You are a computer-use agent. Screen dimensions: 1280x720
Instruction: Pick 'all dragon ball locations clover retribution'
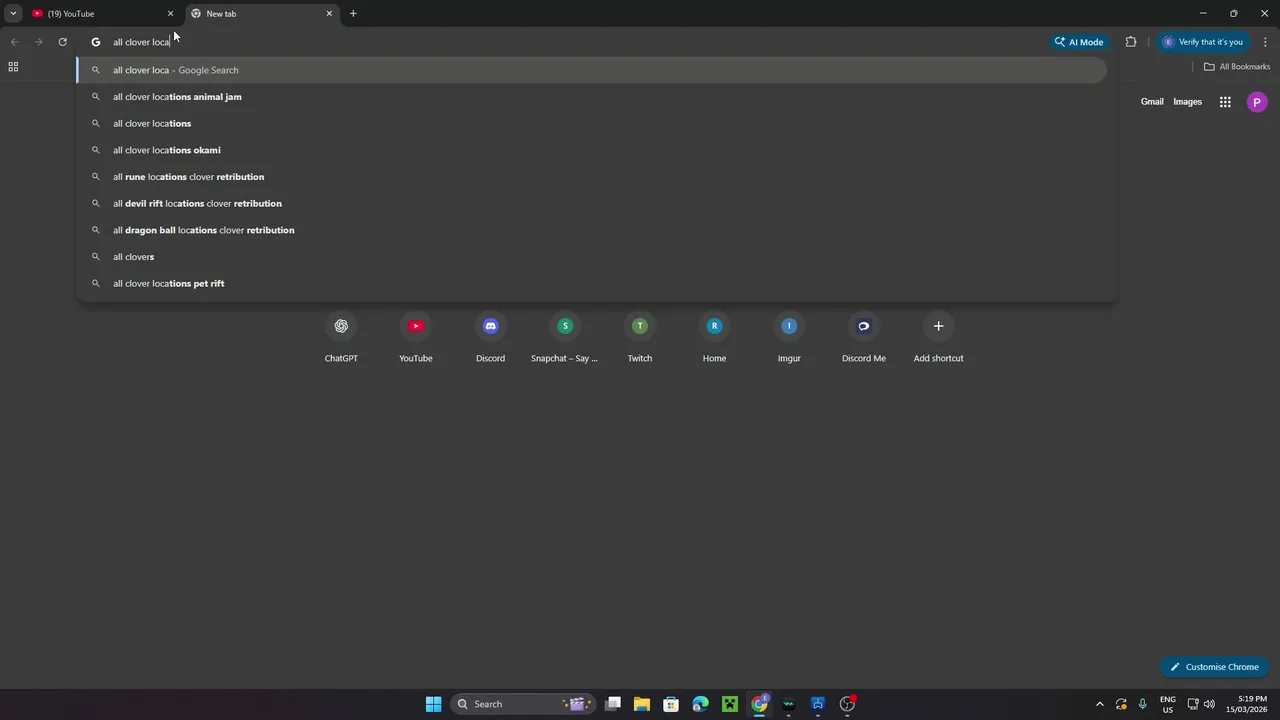click(x=592, y=230)
